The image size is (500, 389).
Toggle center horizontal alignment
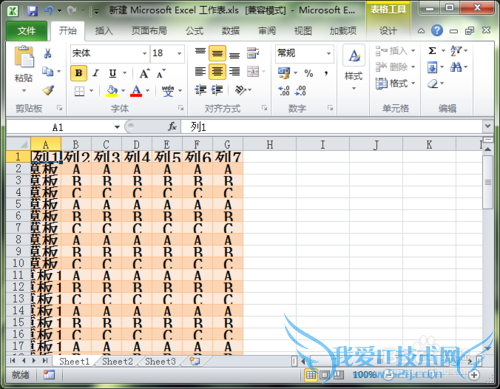coord(217,71)
